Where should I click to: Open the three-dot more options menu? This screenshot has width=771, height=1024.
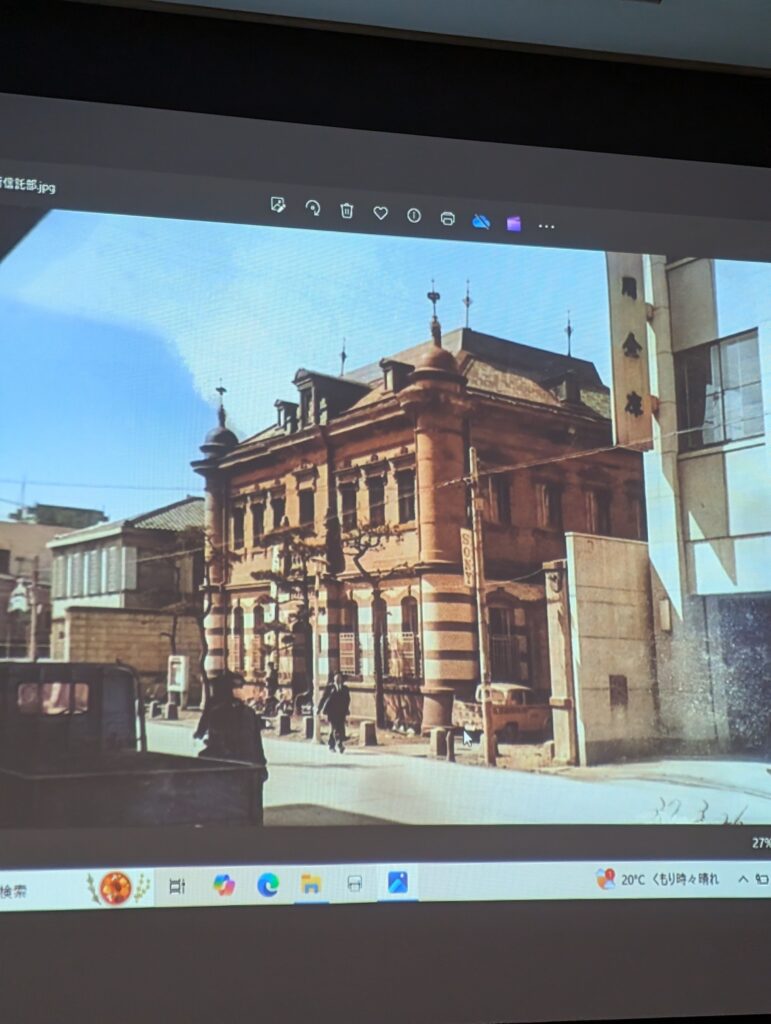[x=546, y=226]
